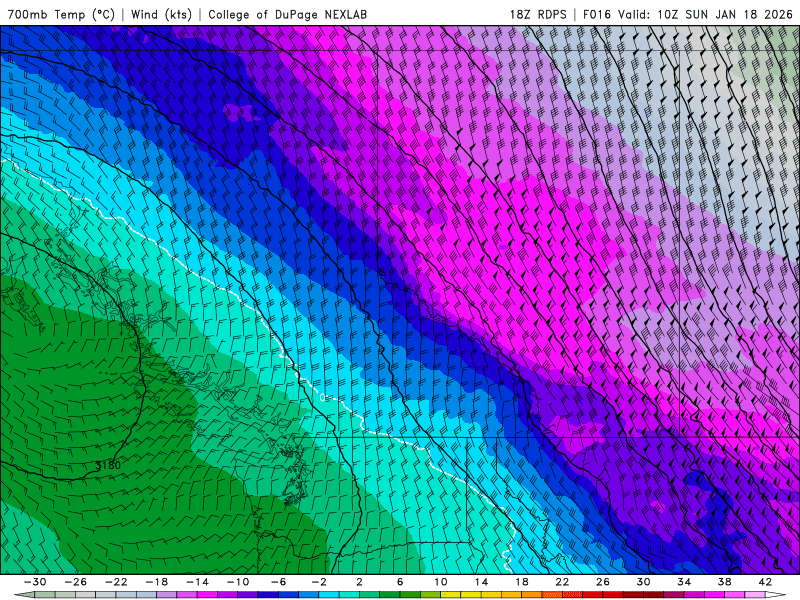The image size is (800, 600).
Task: Click the white "0" isotherm label on the map
Action: [322, 397]
